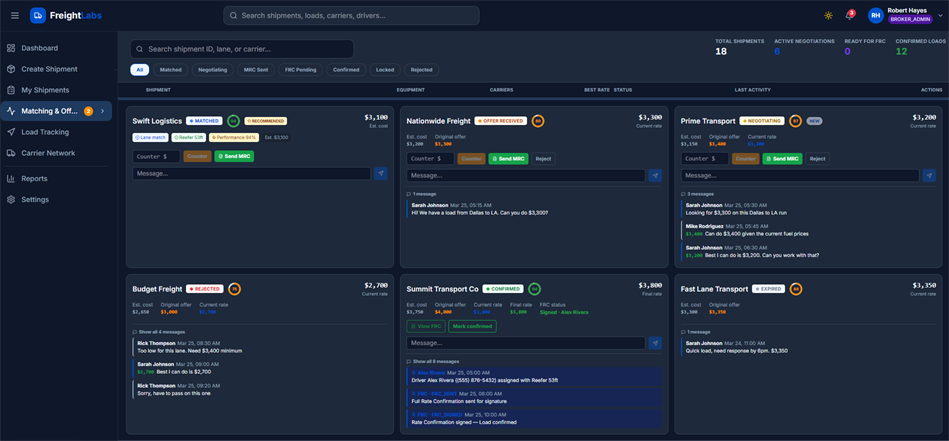This screenshot has height=441, width=949.
Task: Filter by Confirmed status
Action: click(x=347, y=70)
